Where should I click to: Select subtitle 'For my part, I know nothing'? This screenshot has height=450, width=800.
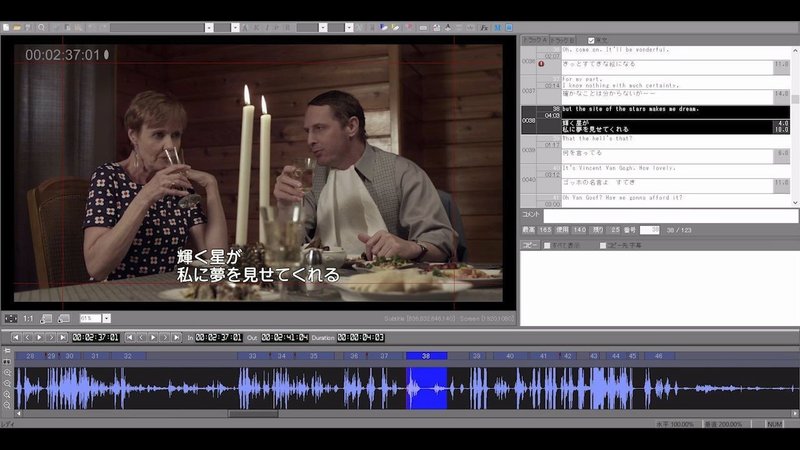(676, 82)
